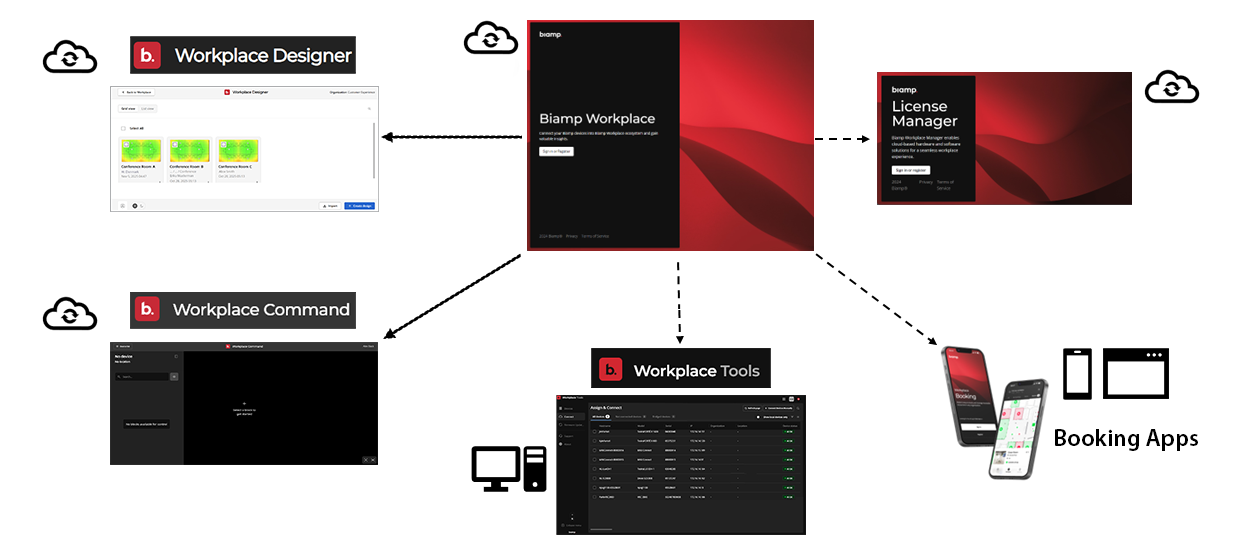This screenshot has height=552, width=1242.
Task: Select the Conference Room C card checkbox
Action: click(223, 144)
